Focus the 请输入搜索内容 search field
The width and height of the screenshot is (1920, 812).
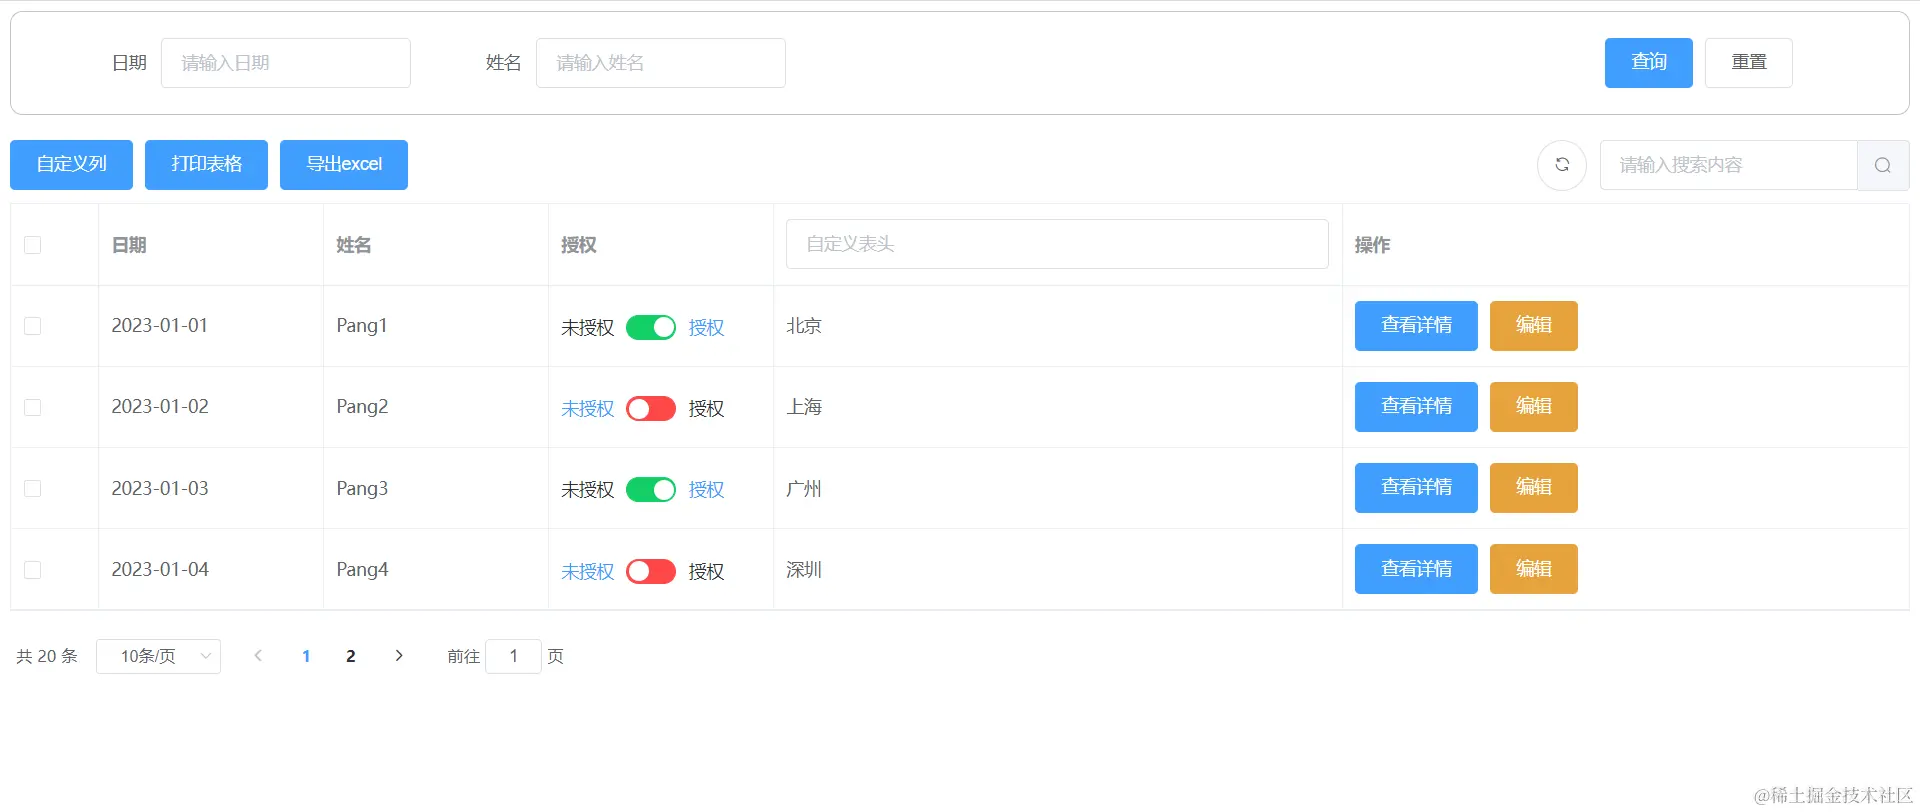1729,165
